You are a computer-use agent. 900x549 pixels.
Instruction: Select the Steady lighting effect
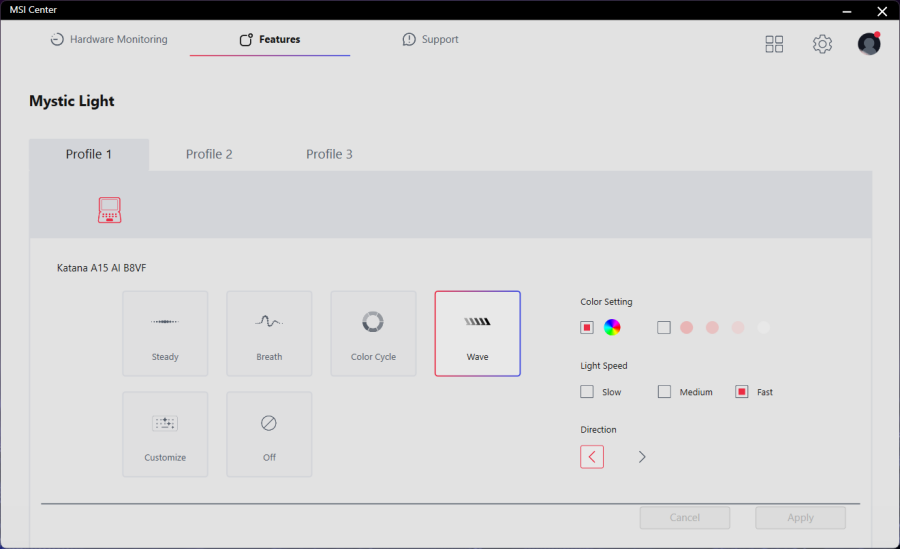click(x=165, y=333)
